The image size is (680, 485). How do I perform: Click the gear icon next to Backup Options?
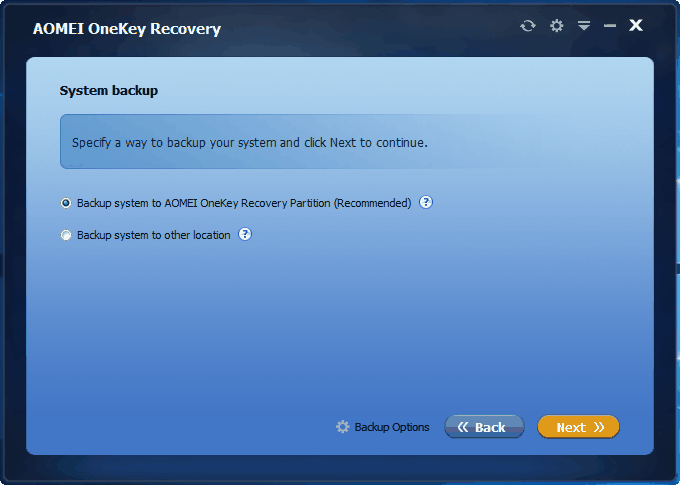tap(343, 427)
